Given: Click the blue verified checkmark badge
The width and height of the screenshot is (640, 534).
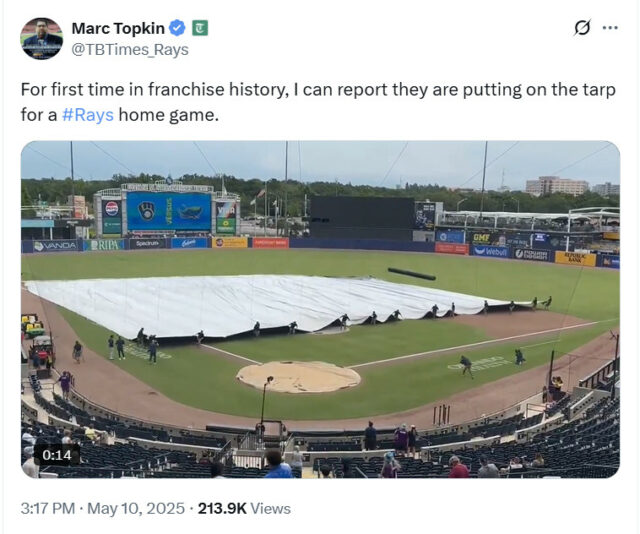Looking at the screenshot, I should coord(177,28).
